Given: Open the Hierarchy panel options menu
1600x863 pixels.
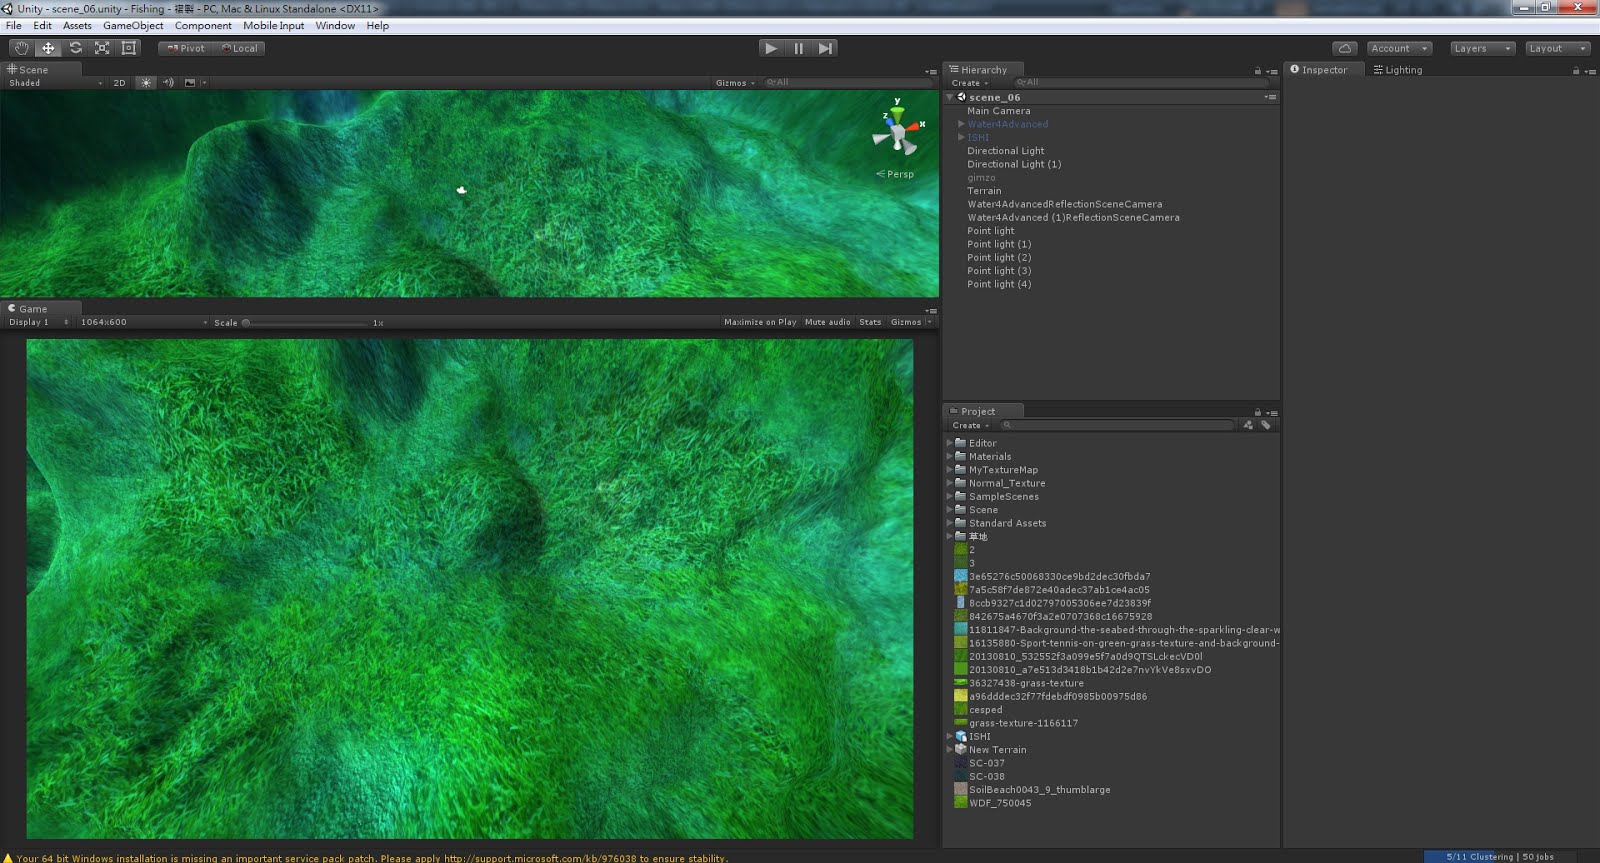Looking at the screenshot, I should pyautogui.click(x=1272, y=71).
